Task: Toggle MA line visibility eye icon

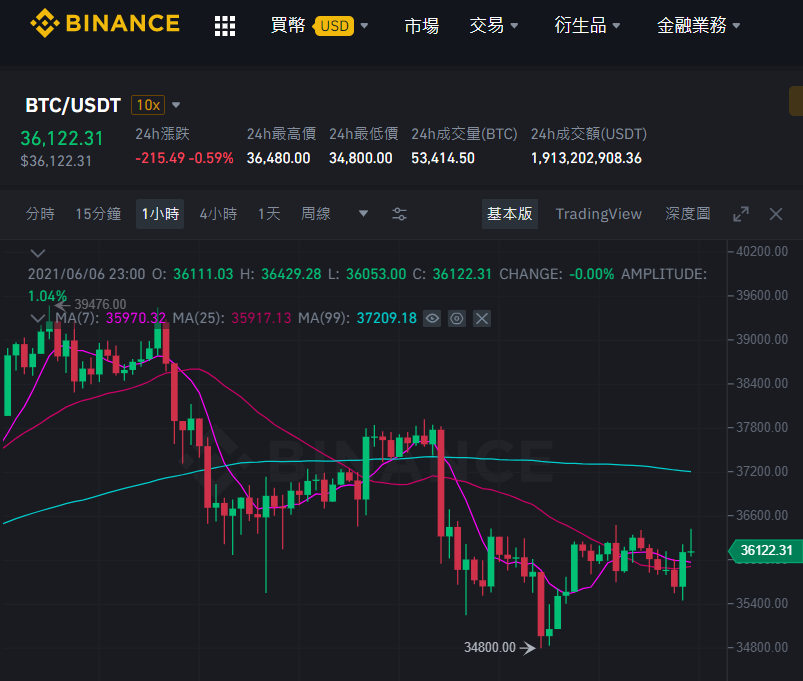Action: tap(432, 318)
